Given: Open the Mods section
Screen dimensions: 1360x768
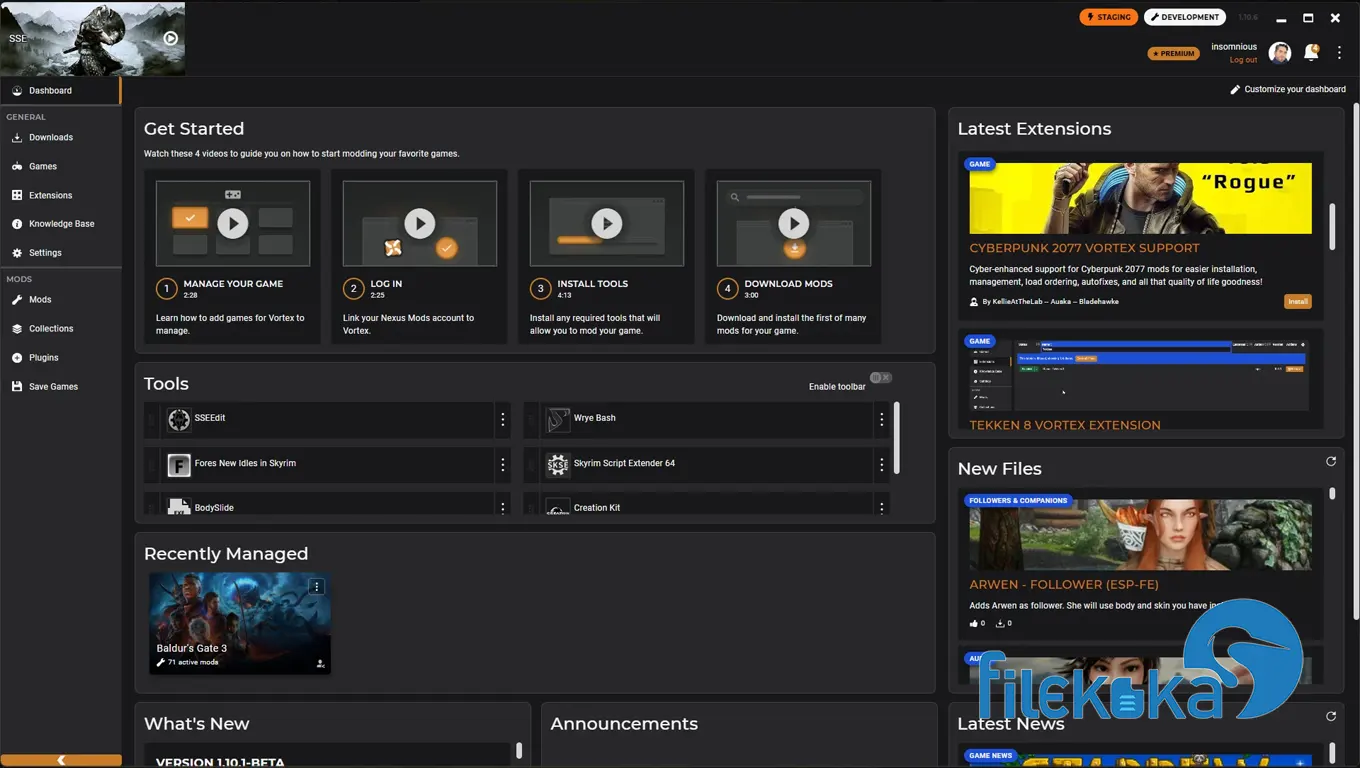Looking at the screenshot, I should click(x=60, y=300).
